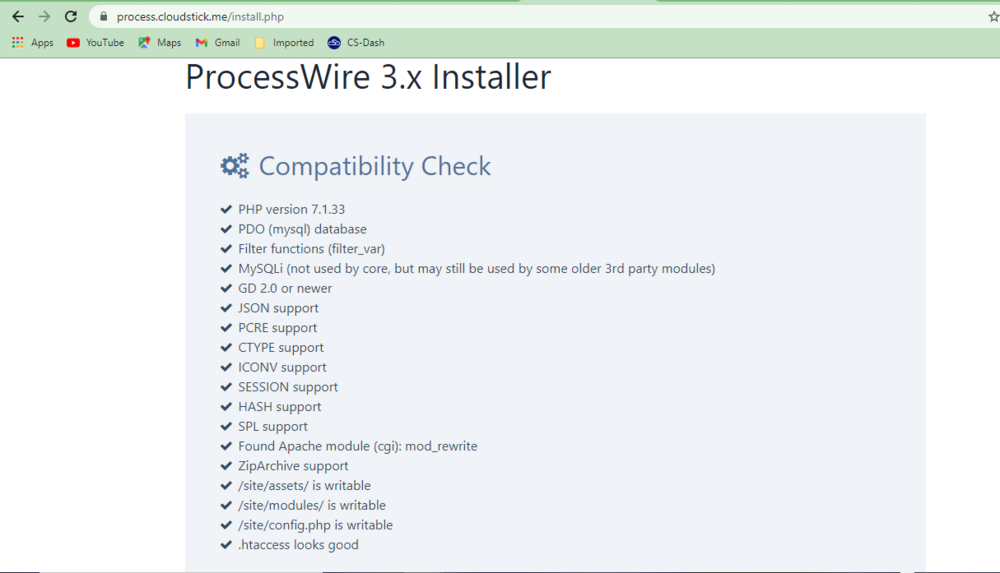This screenshot has width=1000, height=573.
Task: Open the Apps grid shortcut
Action: click(x=32, y=43)
